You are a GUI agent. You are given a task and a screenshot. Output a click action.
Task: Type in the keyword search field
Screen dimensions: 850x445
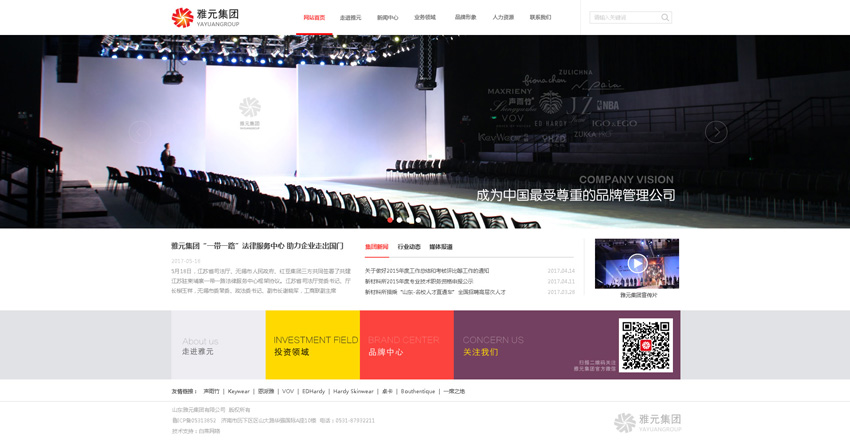(624, 17)
